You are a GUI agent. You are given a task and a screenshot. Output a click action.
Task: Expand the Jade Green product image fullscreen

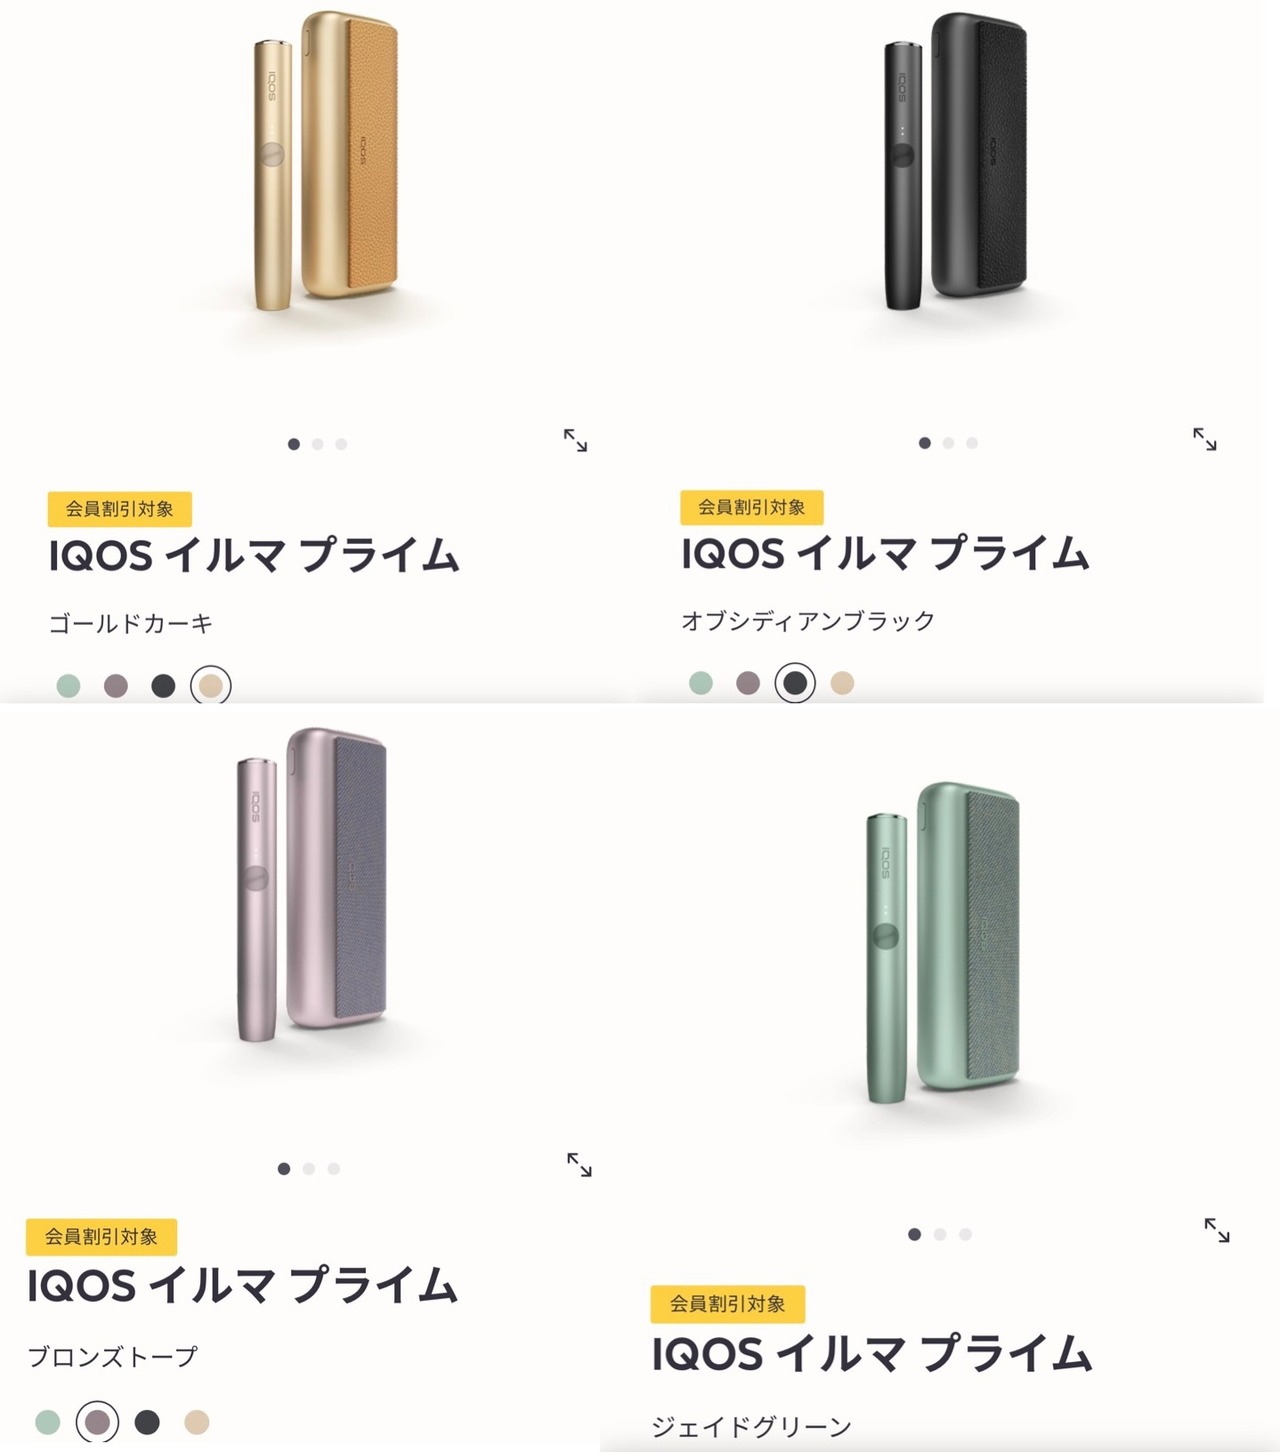tap(1217, 1230)
